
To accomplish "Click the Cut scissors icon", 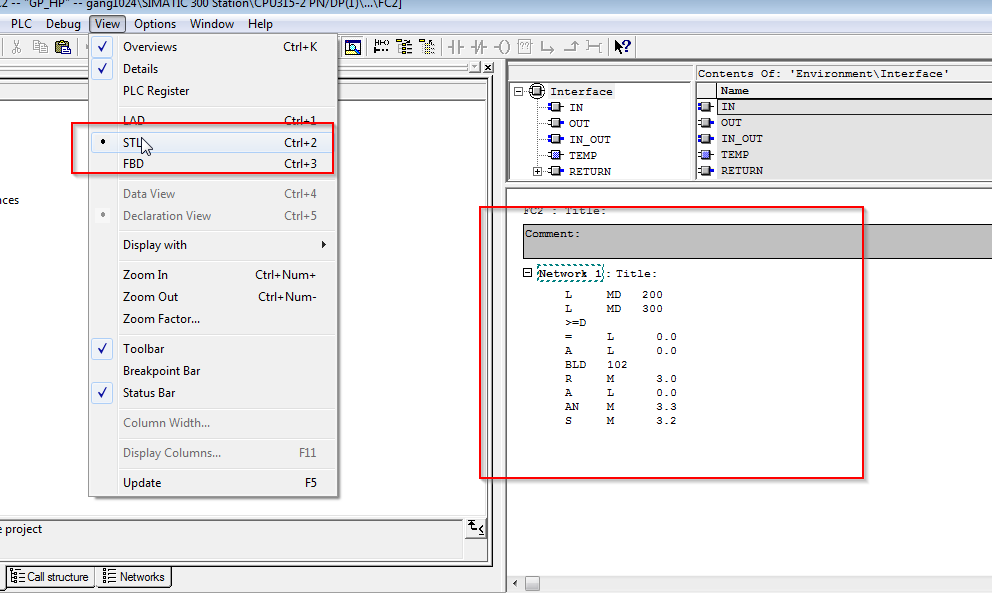I will pyautogui.click(x=16, y=46).
